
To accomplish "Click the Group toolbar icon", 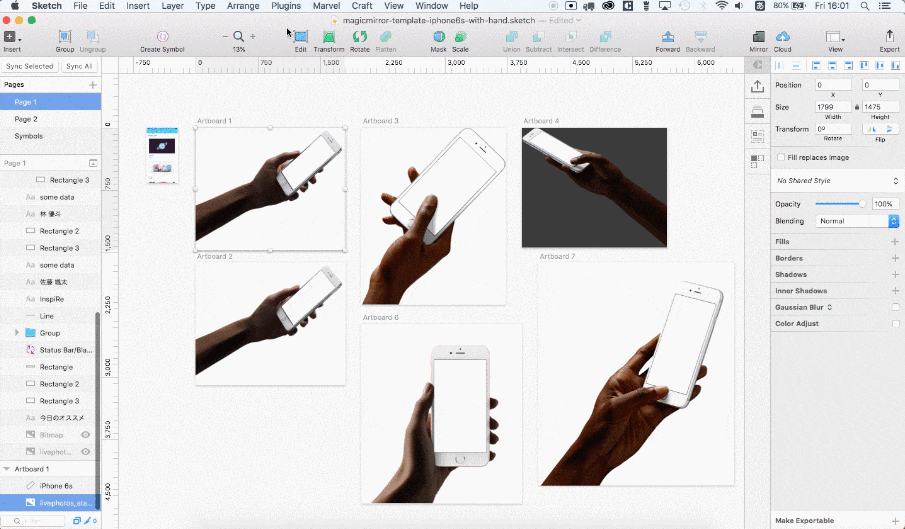I will [x=65, y=37].
